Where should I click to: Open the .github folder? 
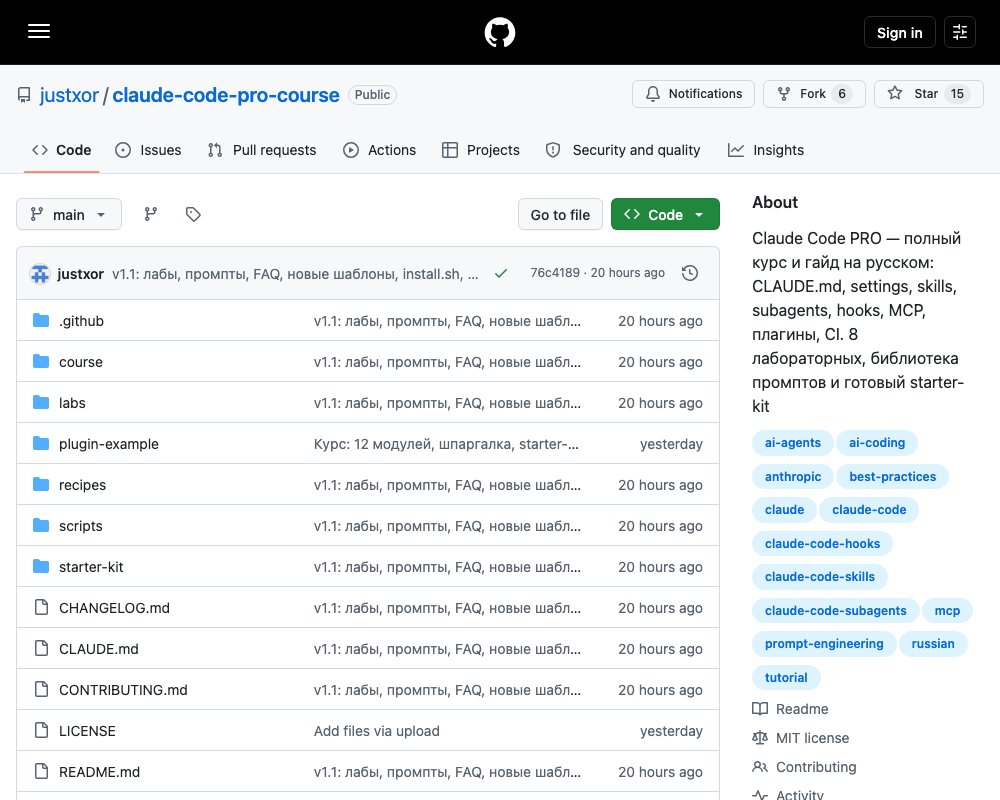(x=81, y=321)
